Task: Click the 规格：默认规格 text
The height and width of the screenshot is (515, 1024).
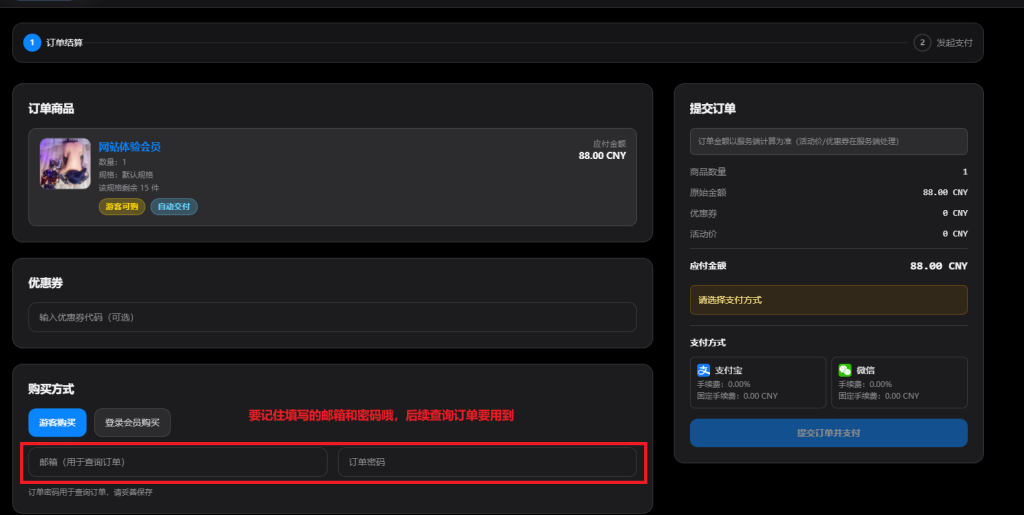Action: click(126, 175)
